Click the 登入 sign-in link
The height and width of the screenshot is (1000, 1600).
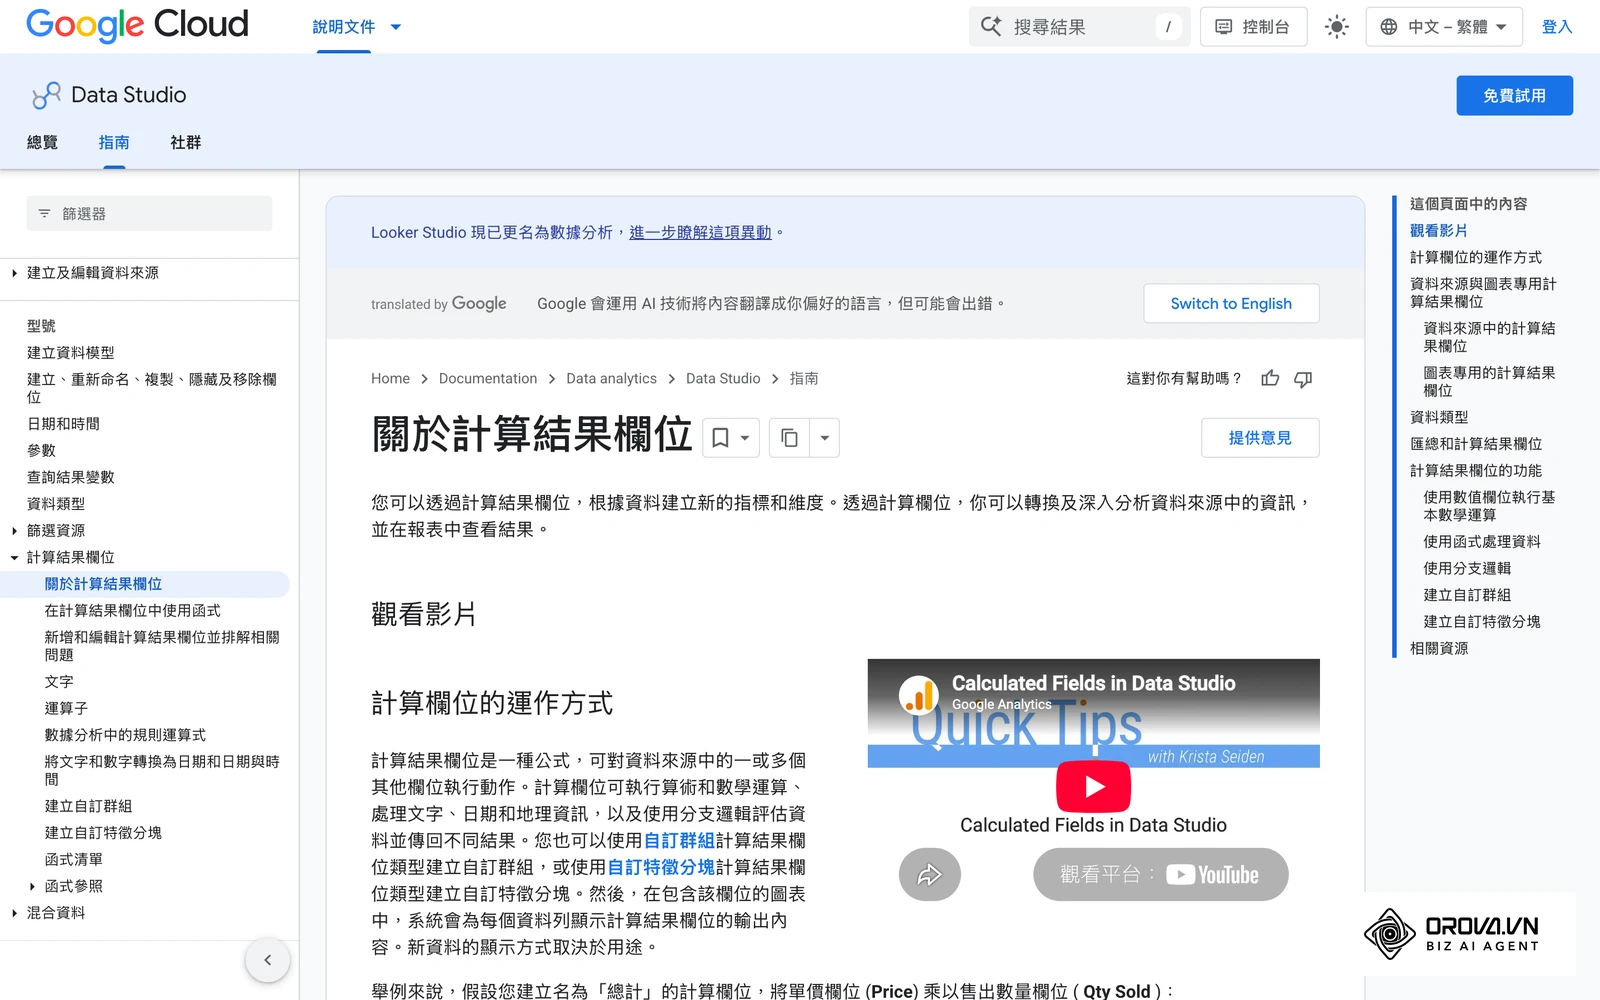click(1556, 27)
